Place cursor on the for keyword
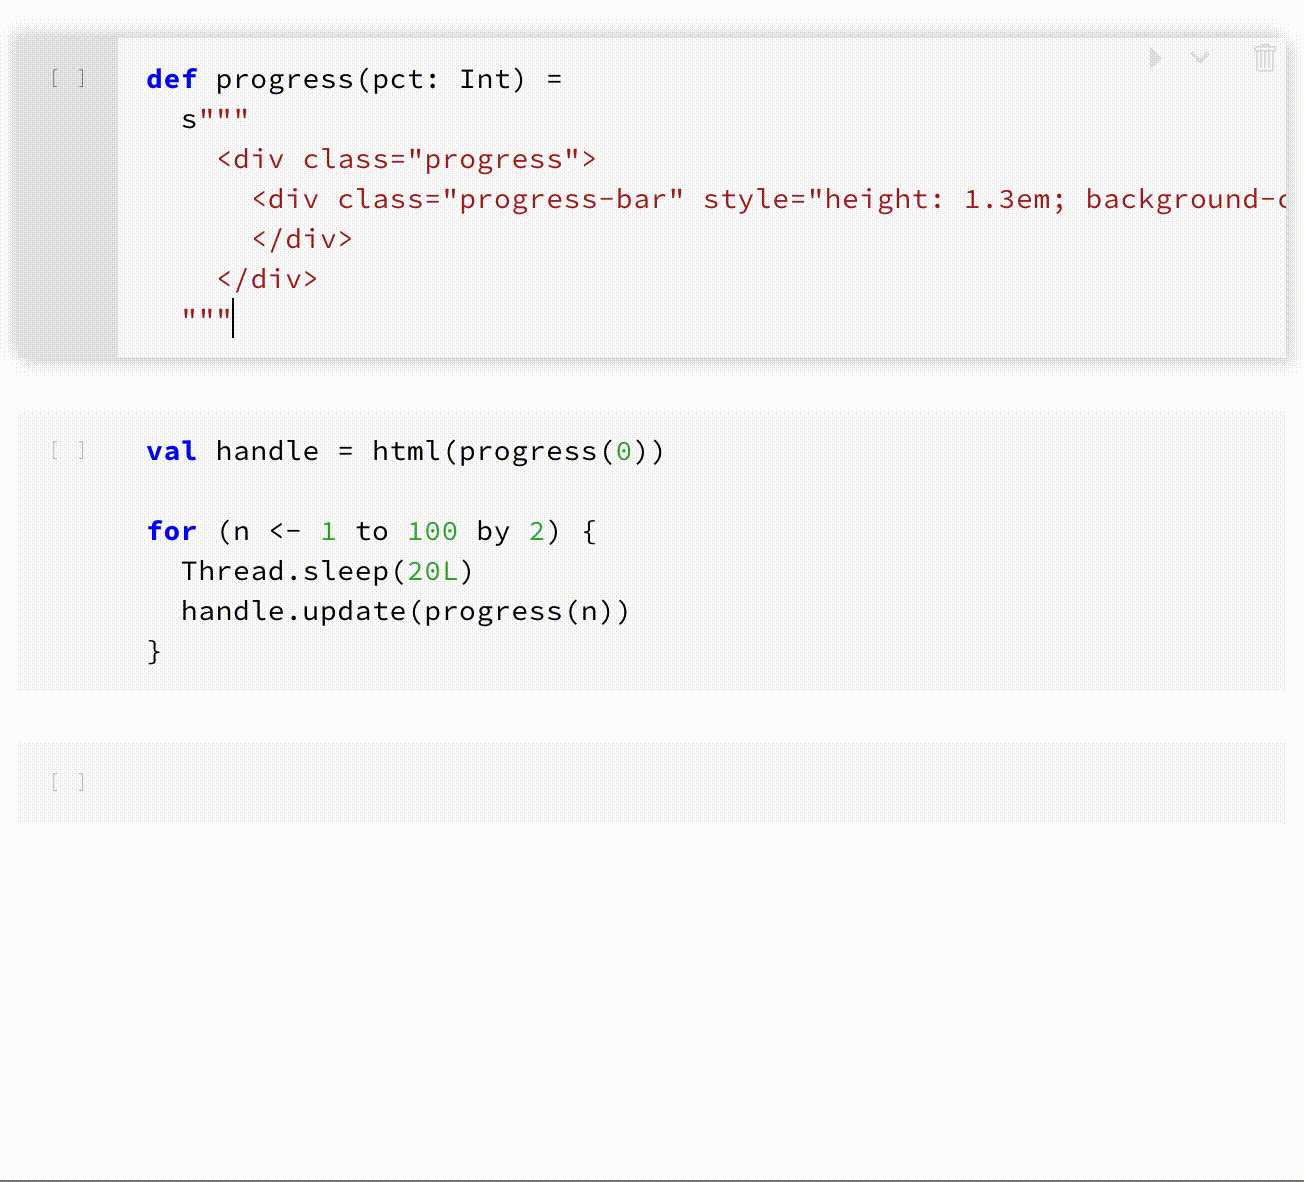The height and width of the screenshot is (1182, 1304). pos(171,531)
